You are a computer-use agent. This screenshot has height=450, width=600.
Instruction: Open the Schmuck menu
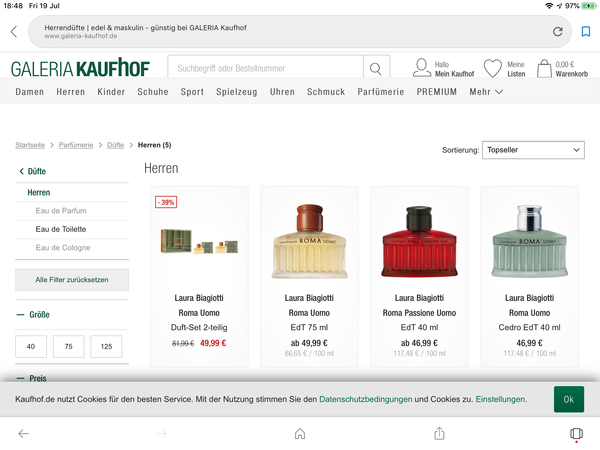[326, 92]
